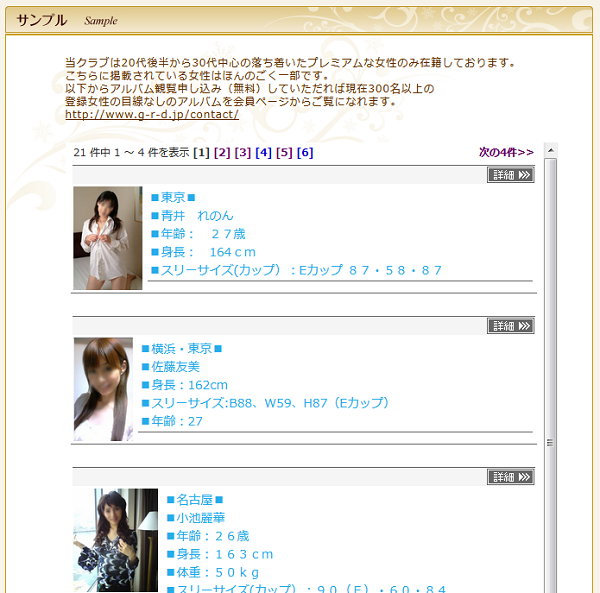Jump to results page 4
This screenshot has width=600, height=593.
pos(263,153)
